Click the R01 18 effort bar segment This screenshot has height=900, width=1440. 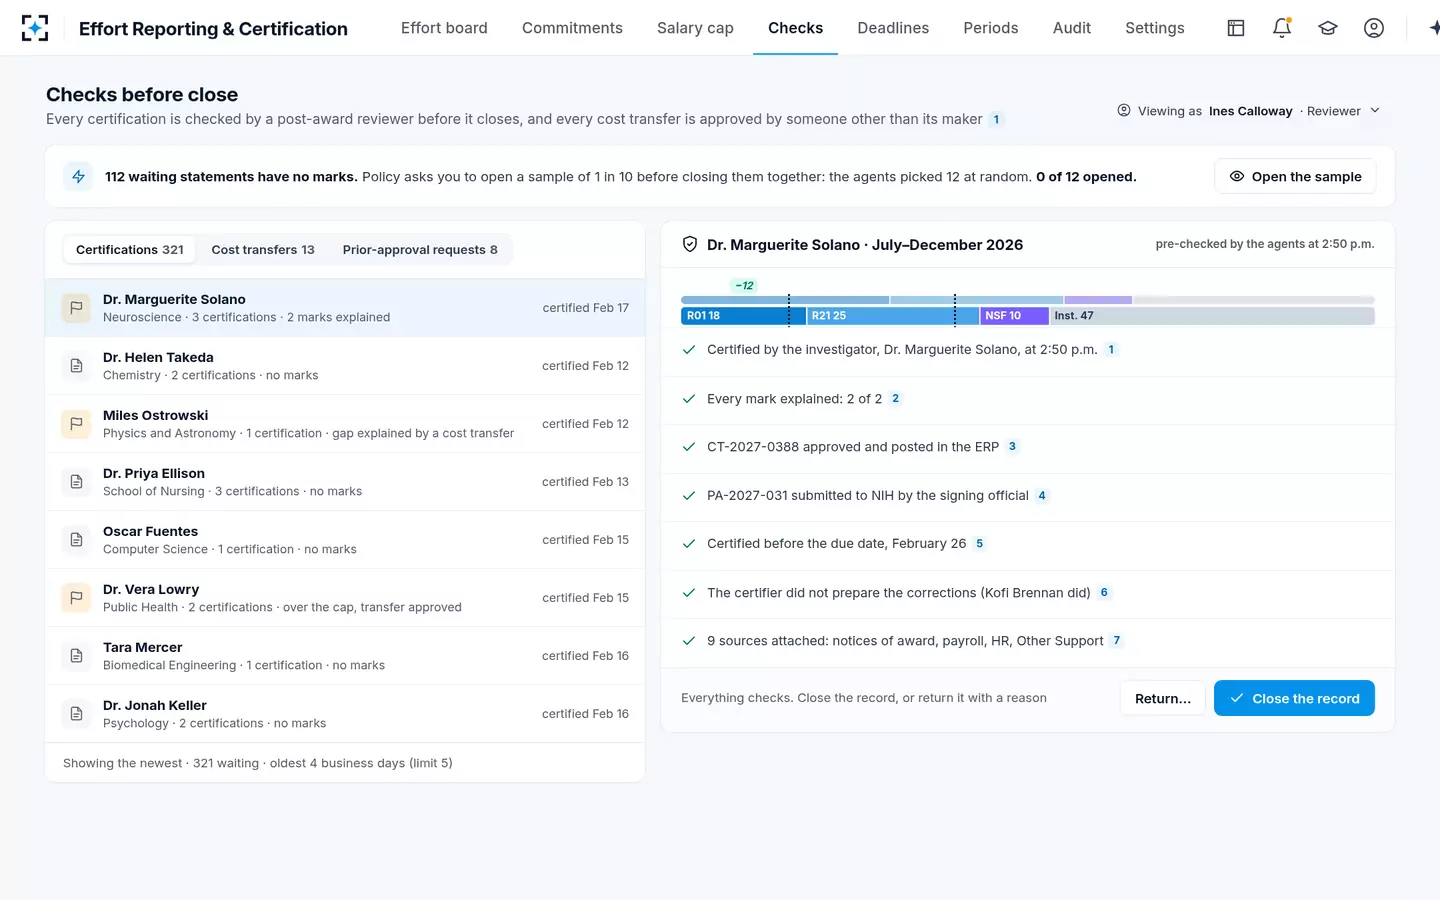(x=743, y=316)
